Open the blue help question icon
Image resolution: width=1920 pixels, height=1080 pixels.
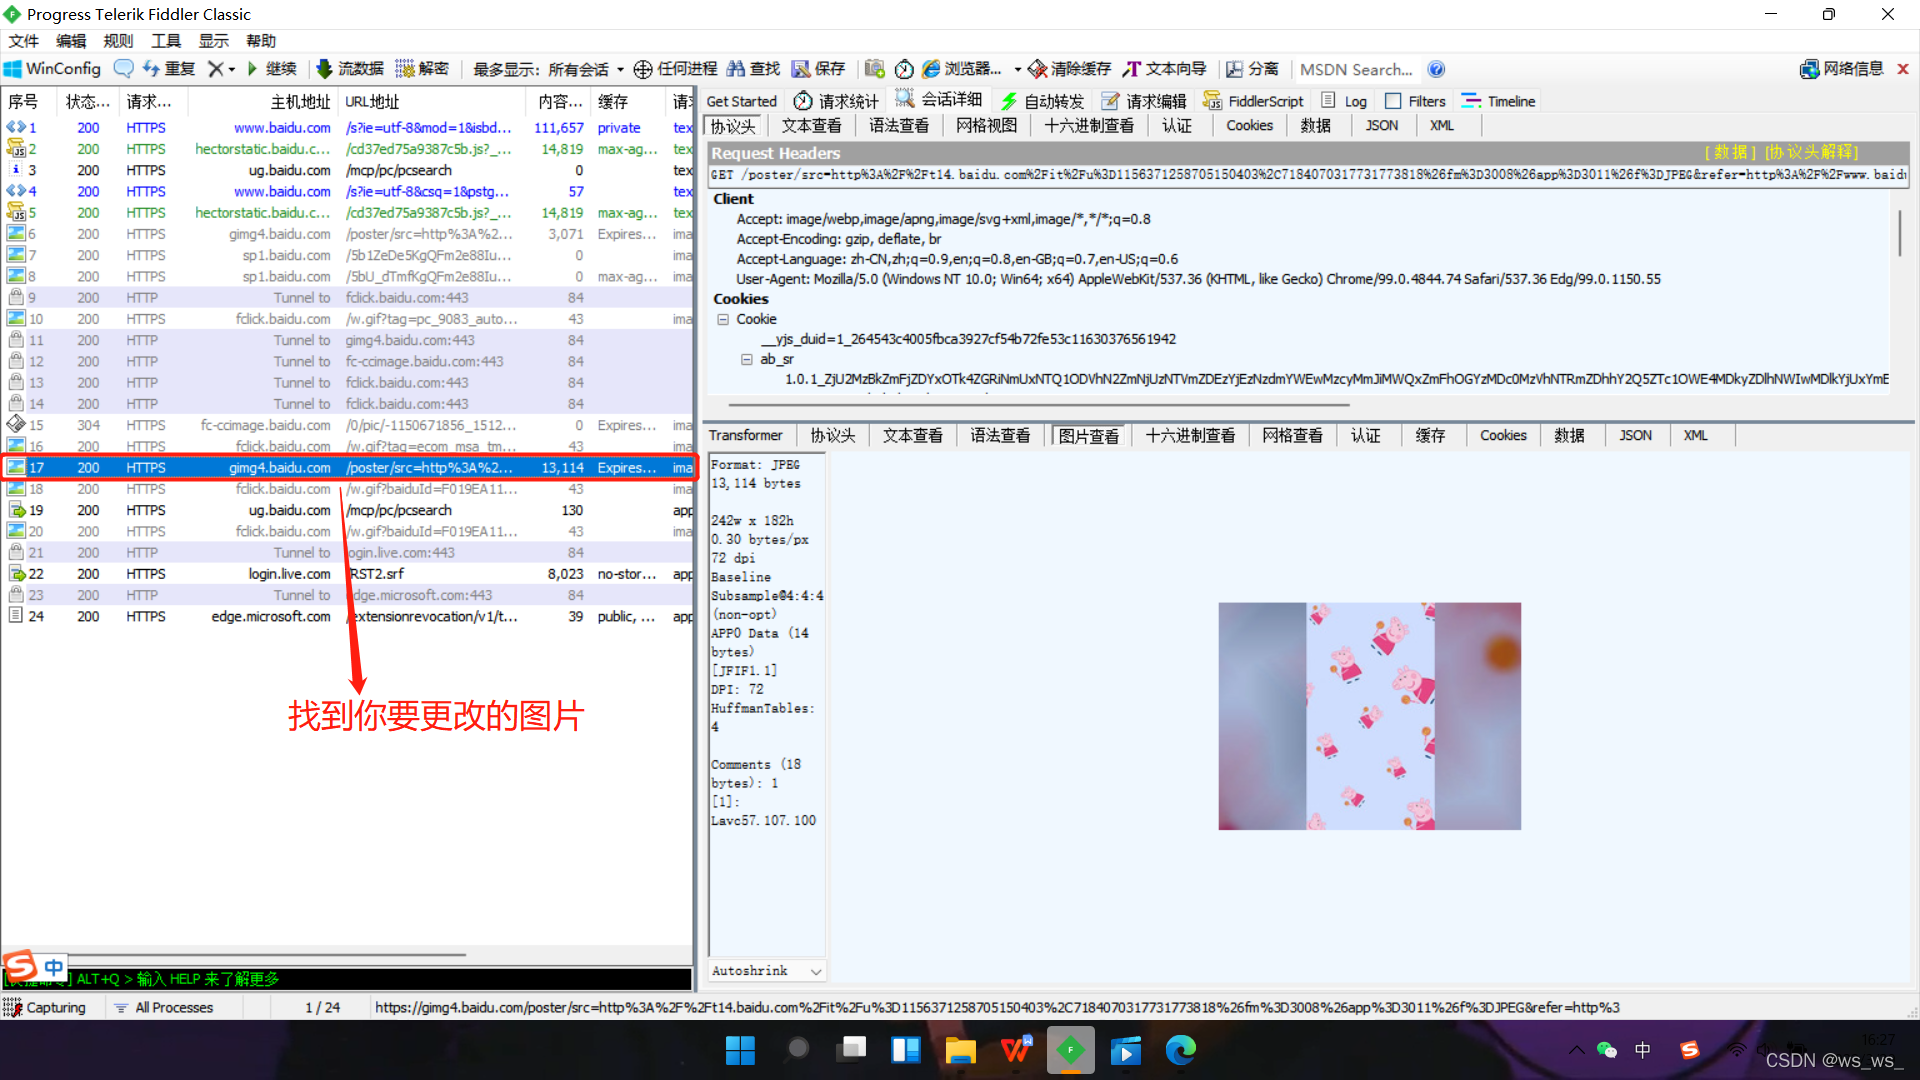[1436, 69]
